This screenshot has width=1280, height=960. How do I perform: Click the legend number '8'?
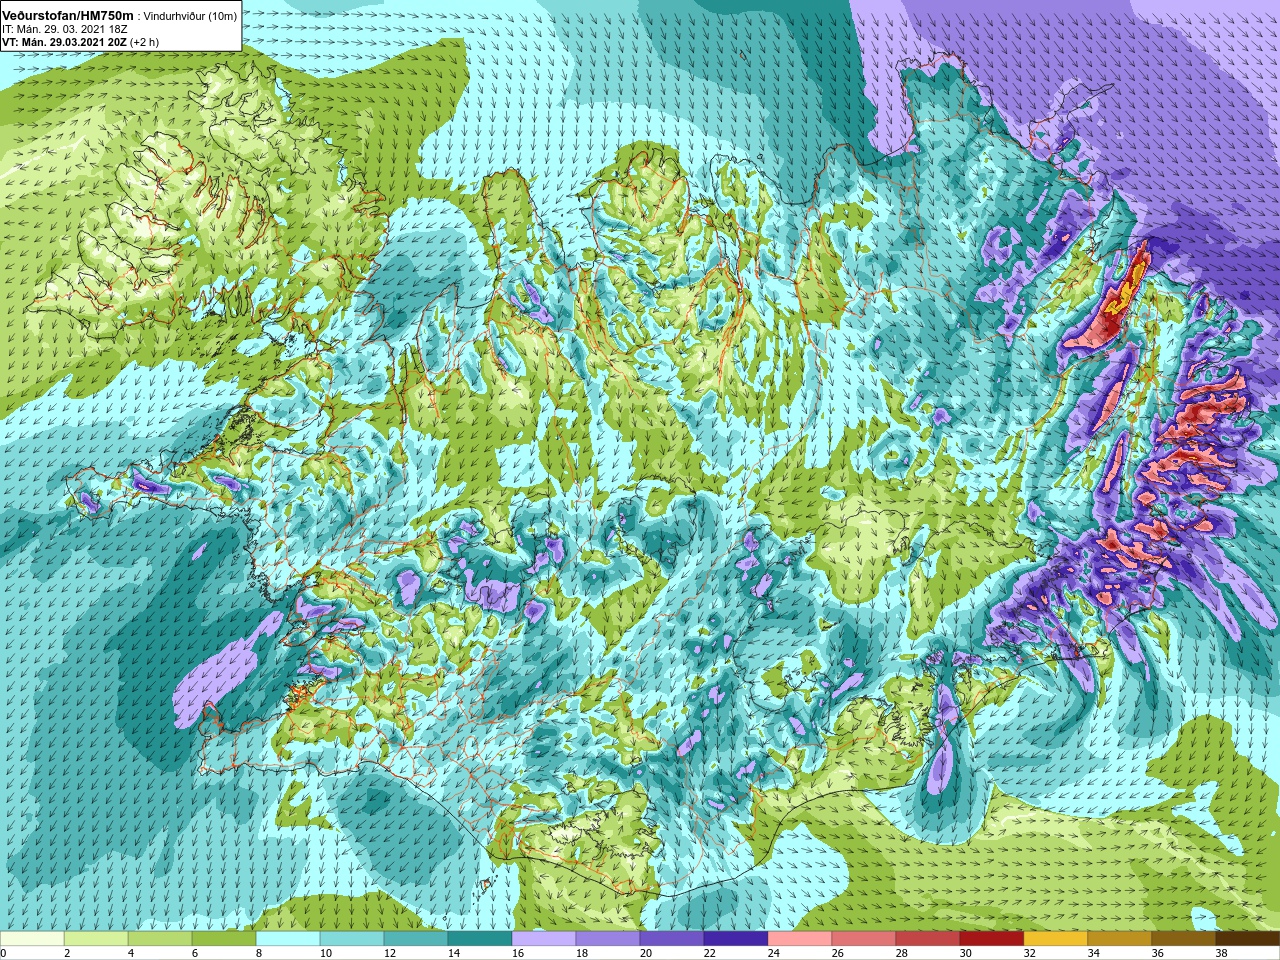pyautogui.click(x=259, y=954)
